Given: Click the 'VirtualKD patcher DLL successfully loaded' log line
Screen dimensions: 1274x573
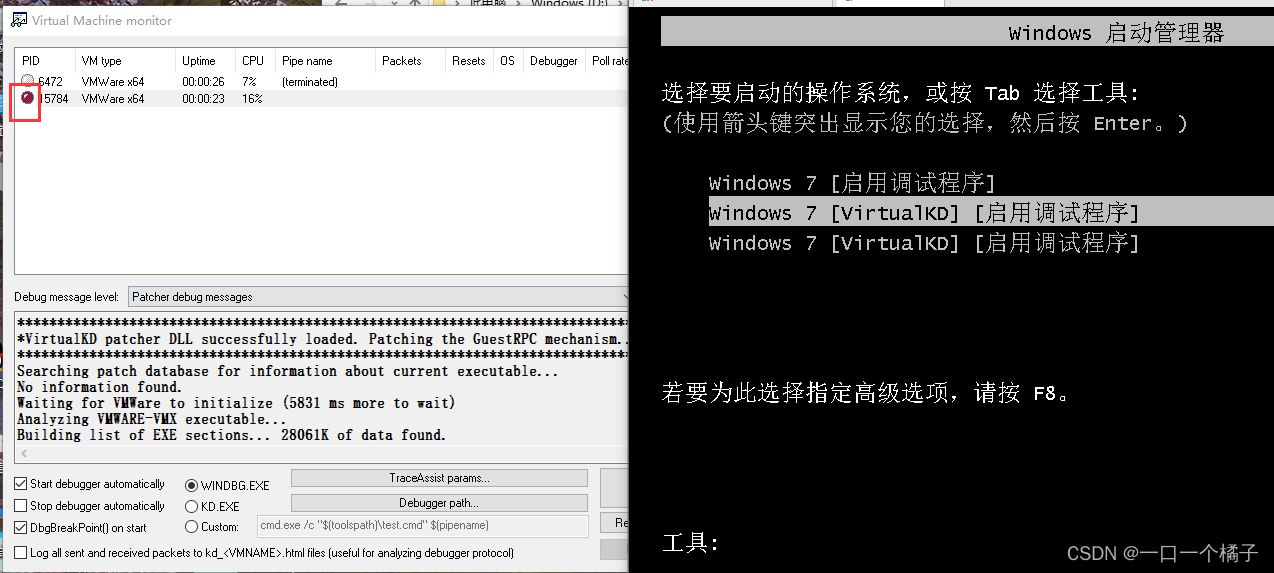Looking at the screenshot, I should 322,339.
